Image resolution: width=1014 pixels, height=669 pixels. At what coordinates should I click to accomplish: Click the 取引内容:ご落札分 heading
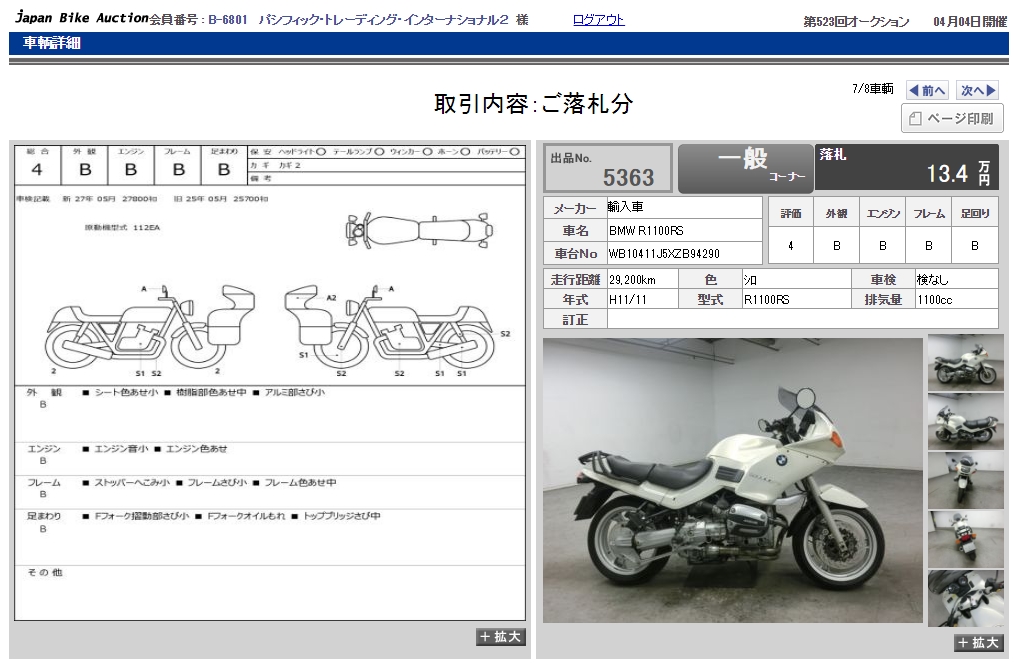click(534, 103)
